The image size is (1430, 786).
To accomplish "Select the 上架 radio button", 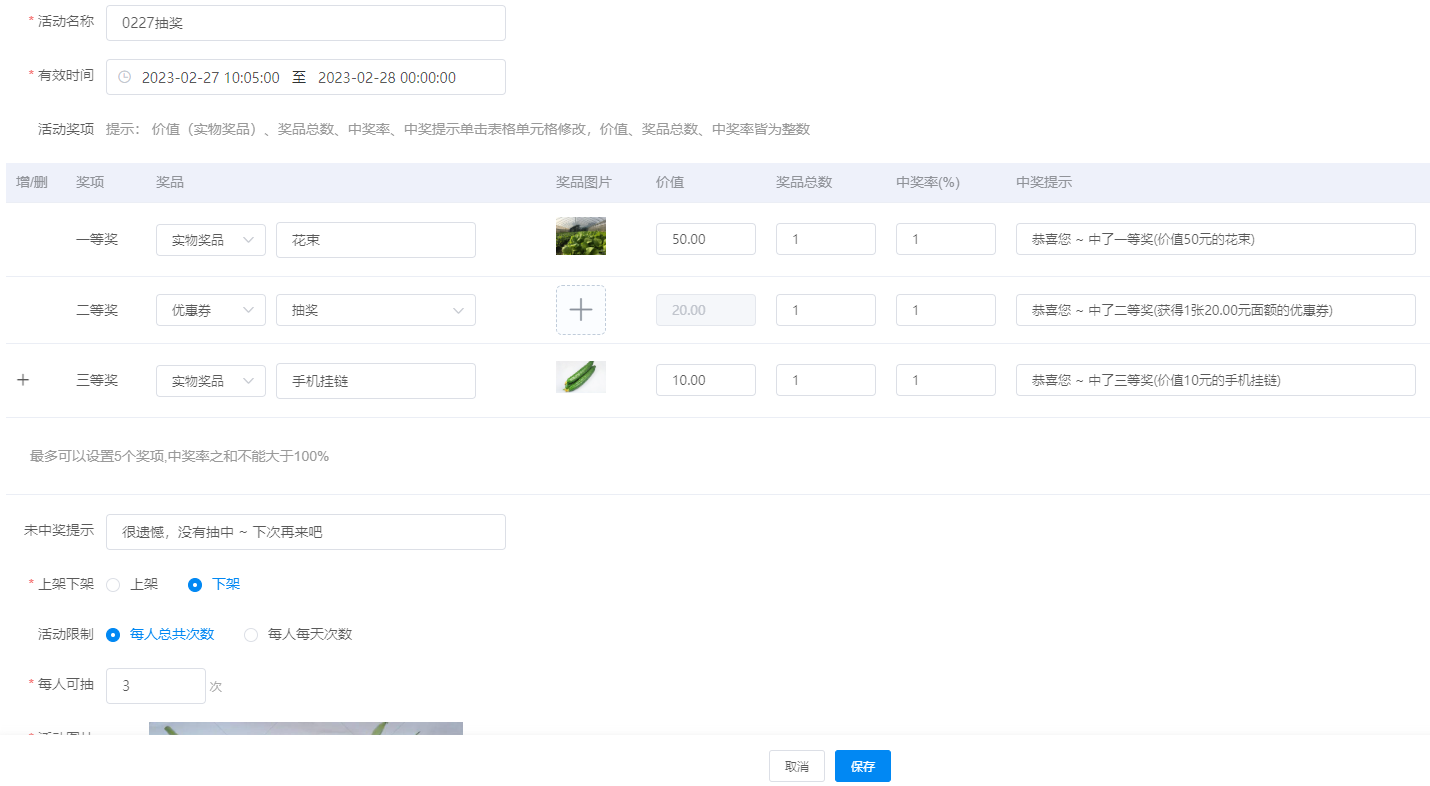I will (112, 584).
